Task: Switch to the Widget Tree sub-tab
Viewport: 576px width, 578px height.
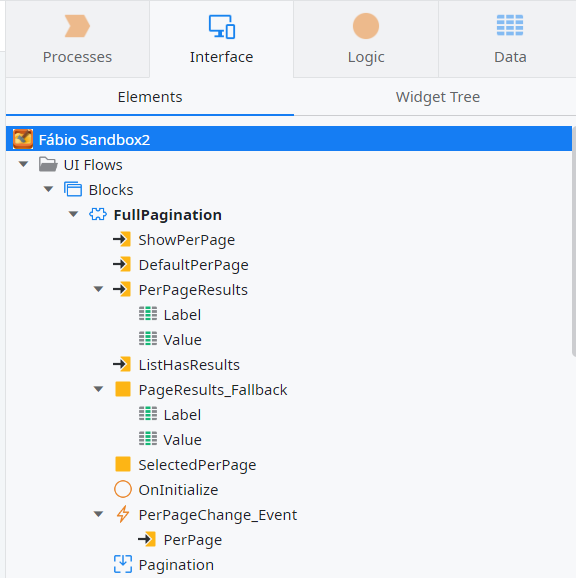Action: pyautogui.click(x=438, y=97)
